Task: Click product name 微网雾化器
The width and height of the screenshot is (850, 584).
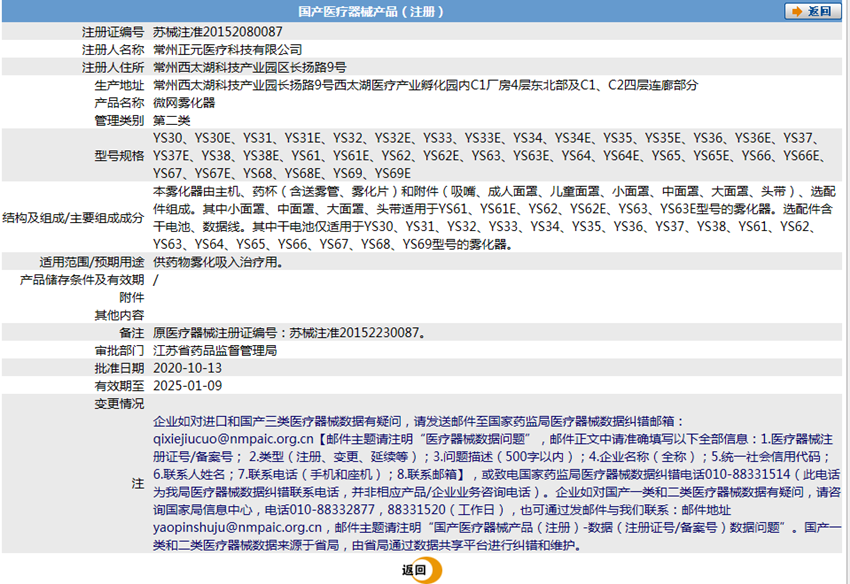Action: [x=184, y=102]
